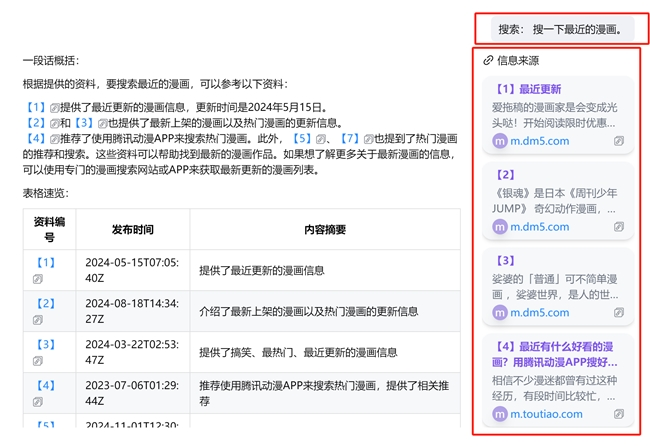The height and width of the screenshot is (447, 650).
Task: Click the purple dm5 site icon in card 【1】
Action: [x=500, y=141]
